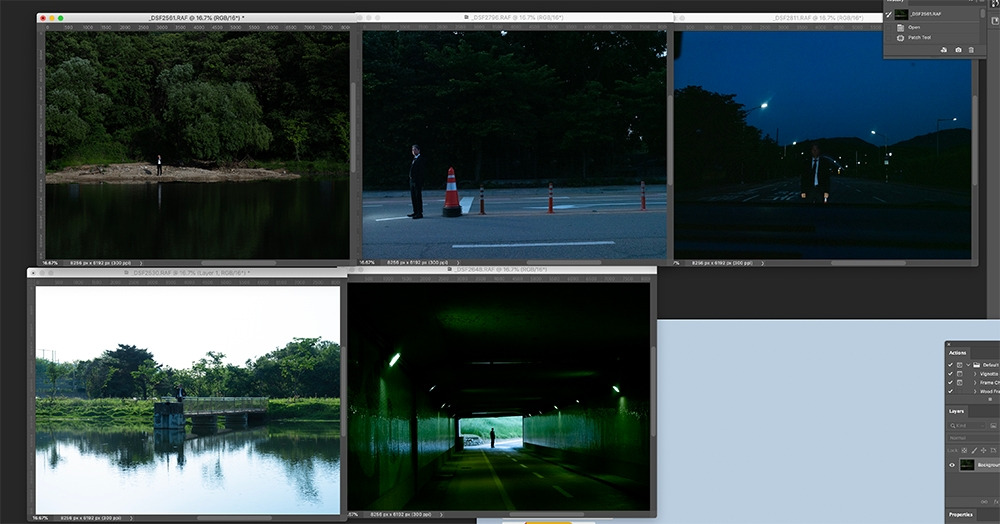Enable pixel layer filter icon in Layers
1000x524 pixels.
(x=994, y=425)
